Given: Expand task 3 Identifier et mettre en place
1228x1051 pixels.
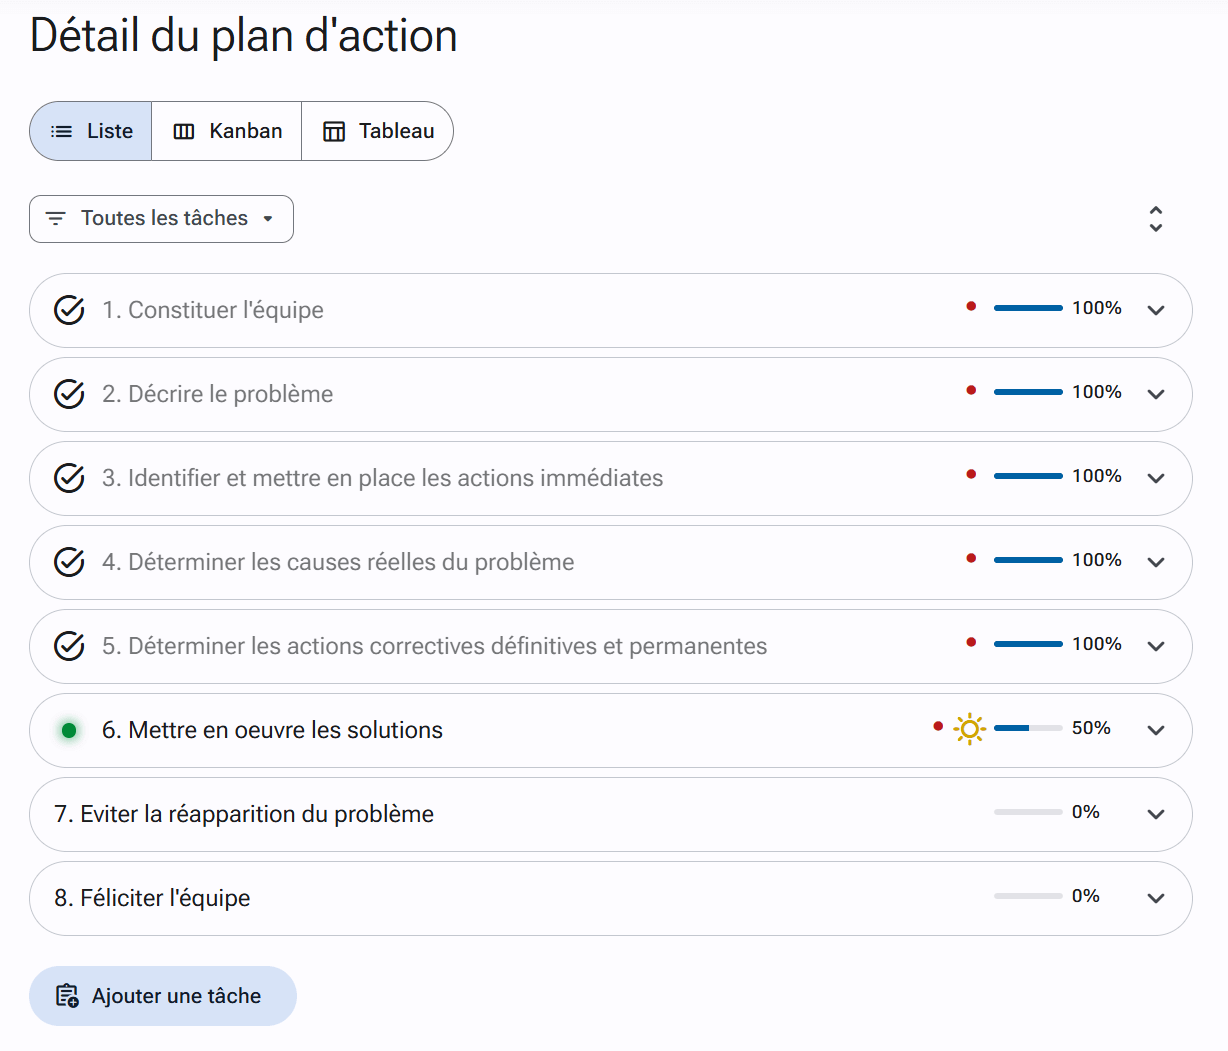Looking at the screenshot, I should point(1156,478).
